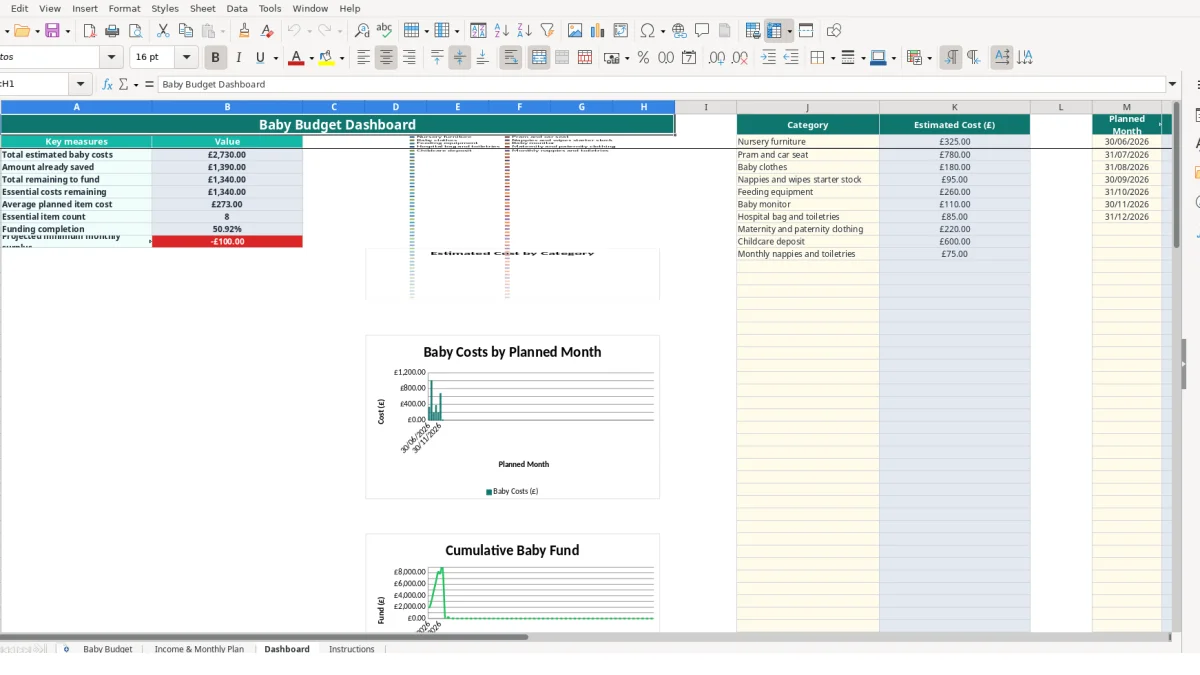Expand the formula bar

coord(1172,85)
